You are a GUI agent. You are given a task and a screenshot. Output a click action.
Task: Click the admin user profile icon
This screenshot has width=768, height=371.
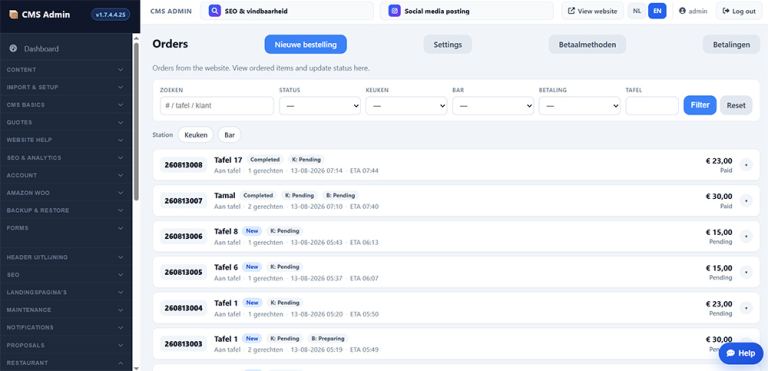pos(682,11)
